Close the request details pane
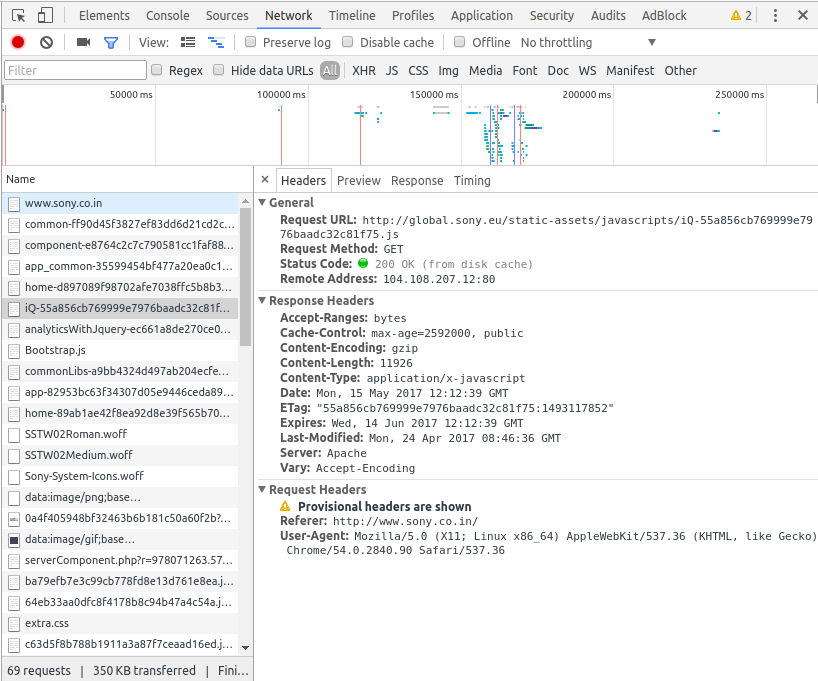This screenshot has height=681, width=818. click(x=265, y=180)
